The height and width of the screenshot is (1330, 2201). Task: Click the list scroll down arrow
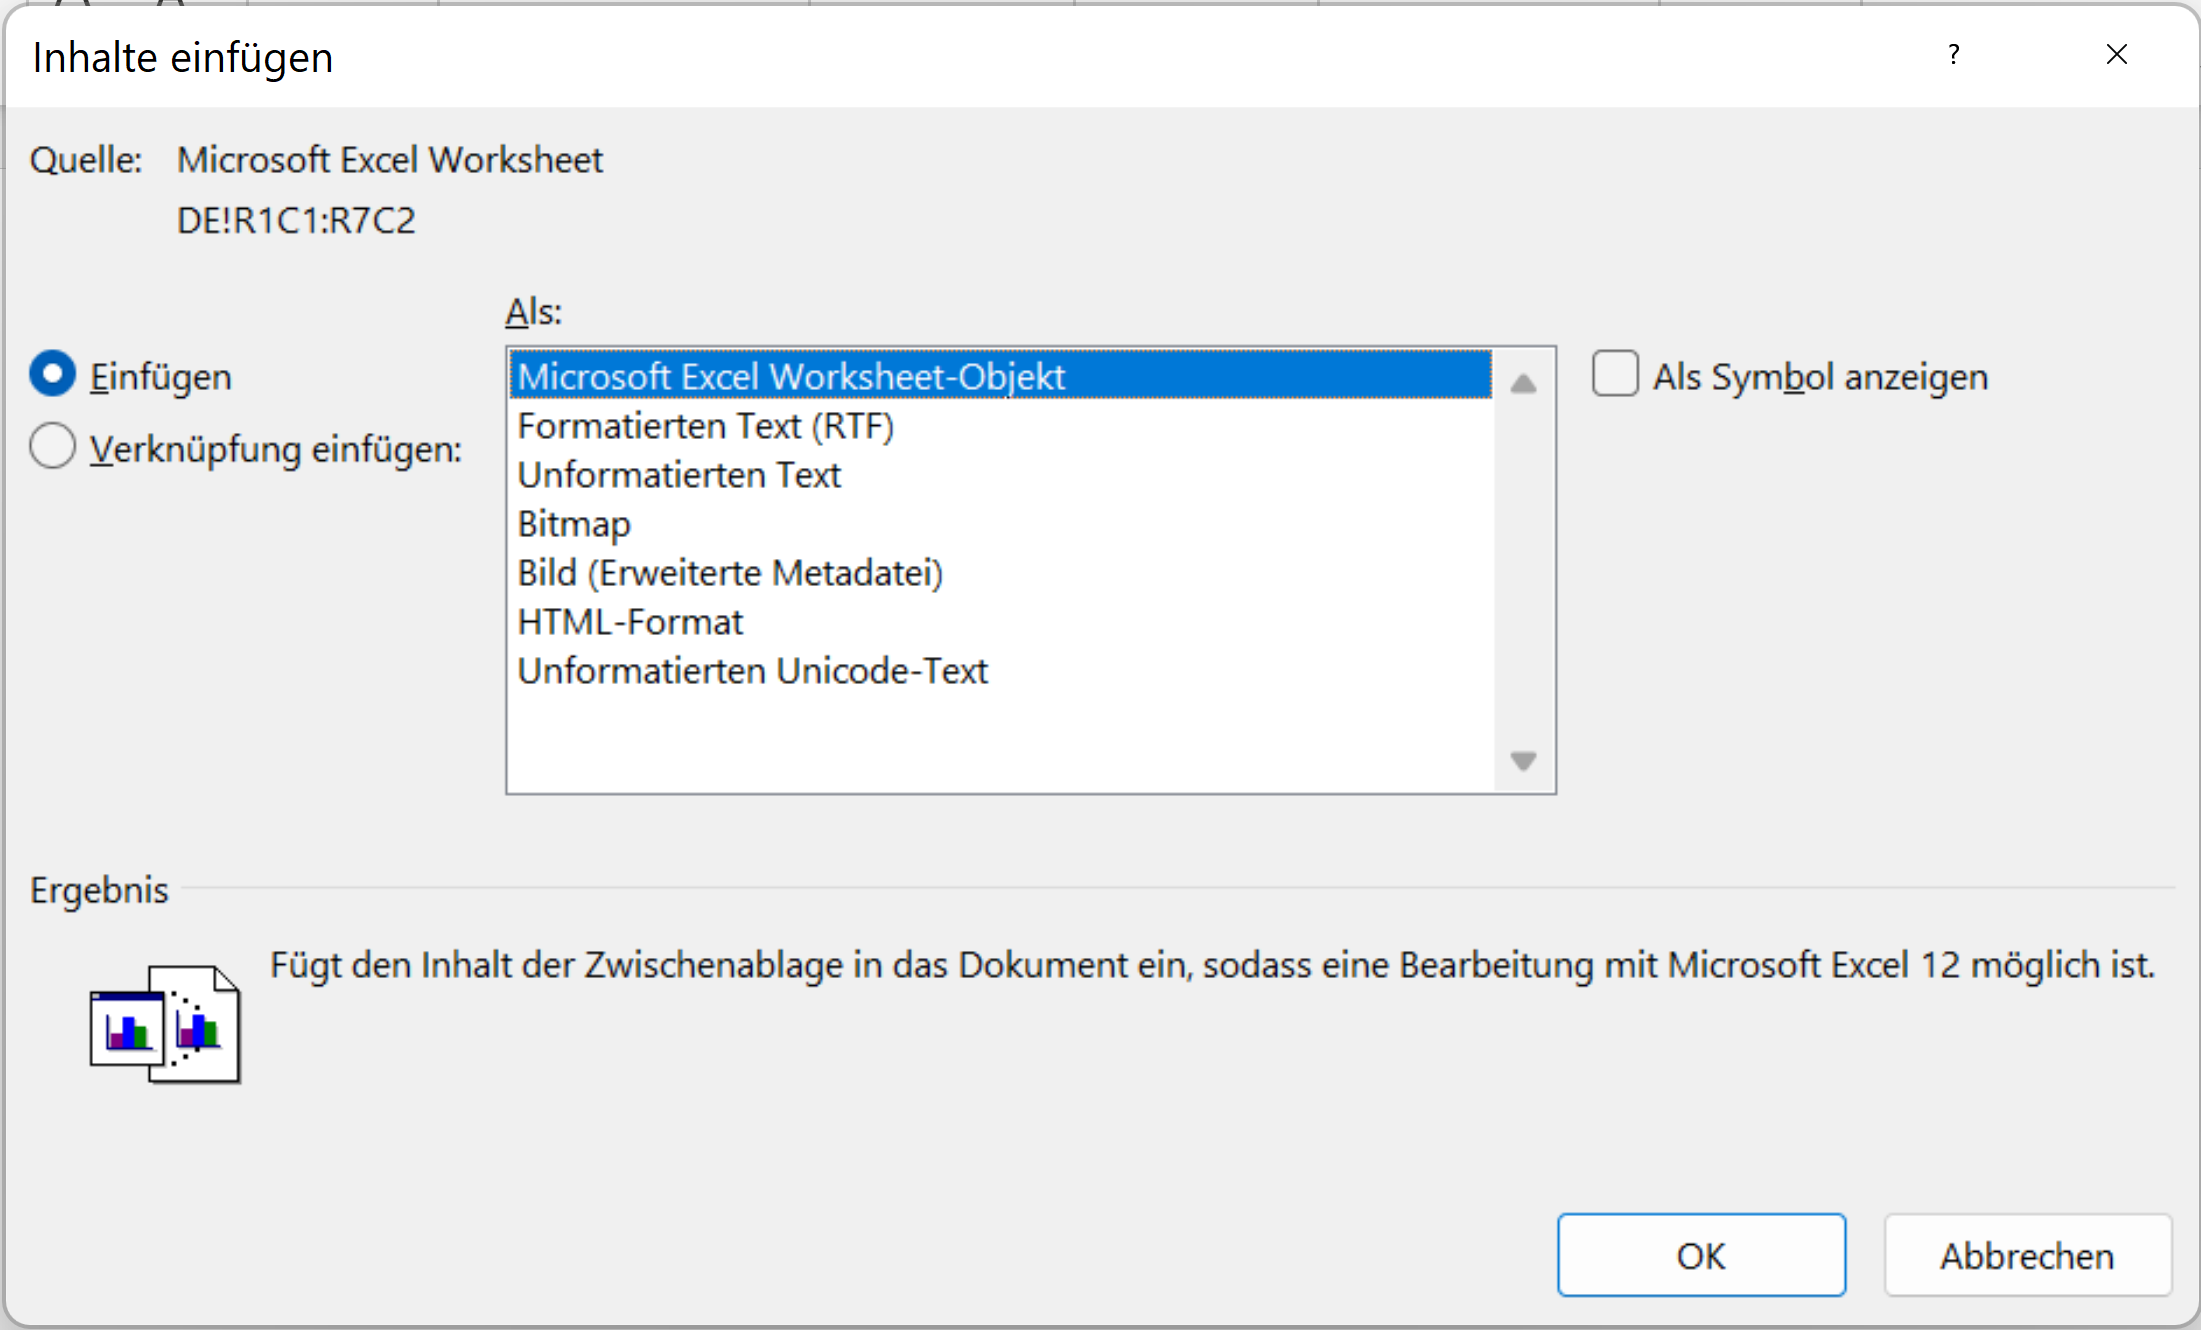pos(1523,761)
